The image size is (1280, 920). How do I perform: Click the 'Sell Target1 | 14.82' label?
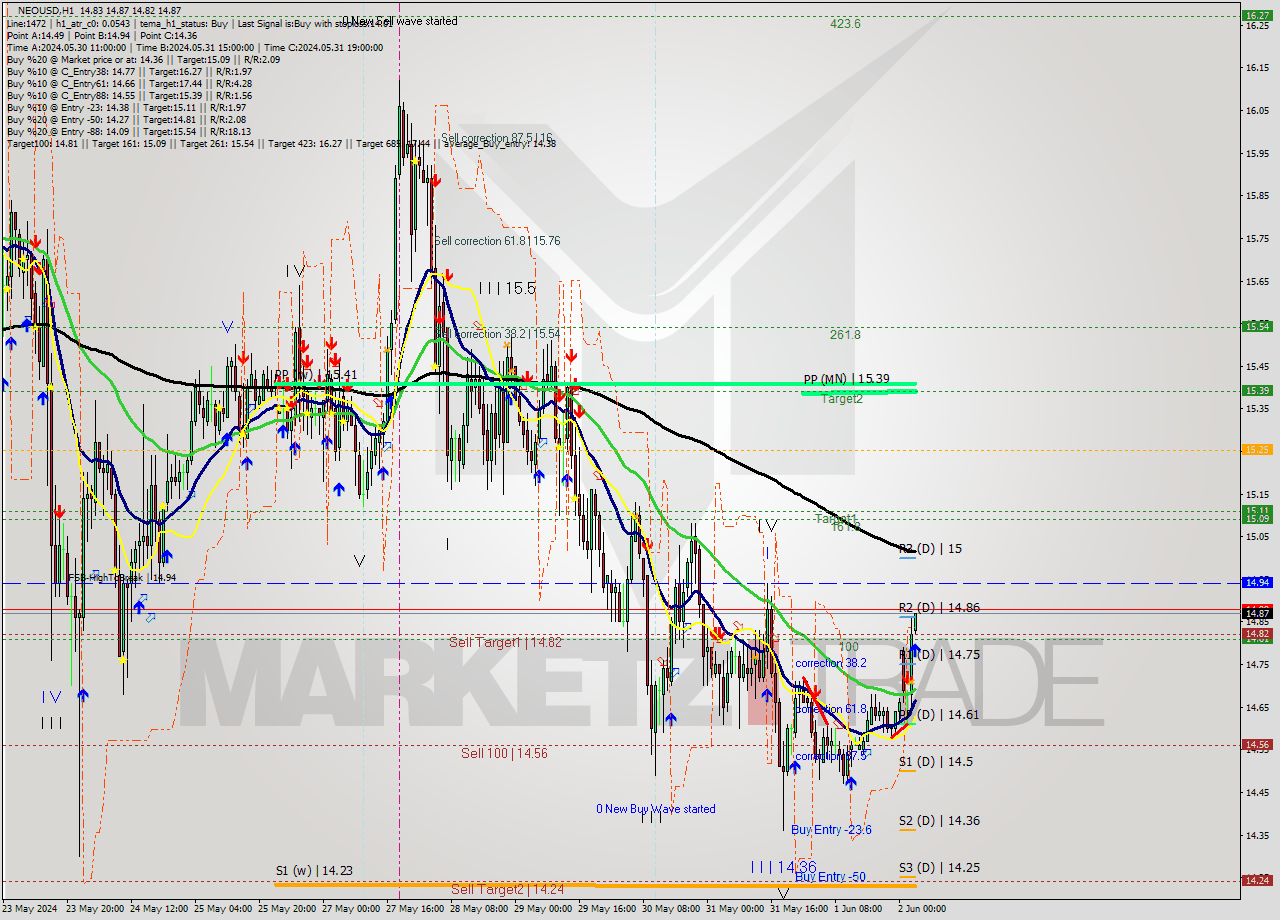click(x=505, y=642)
